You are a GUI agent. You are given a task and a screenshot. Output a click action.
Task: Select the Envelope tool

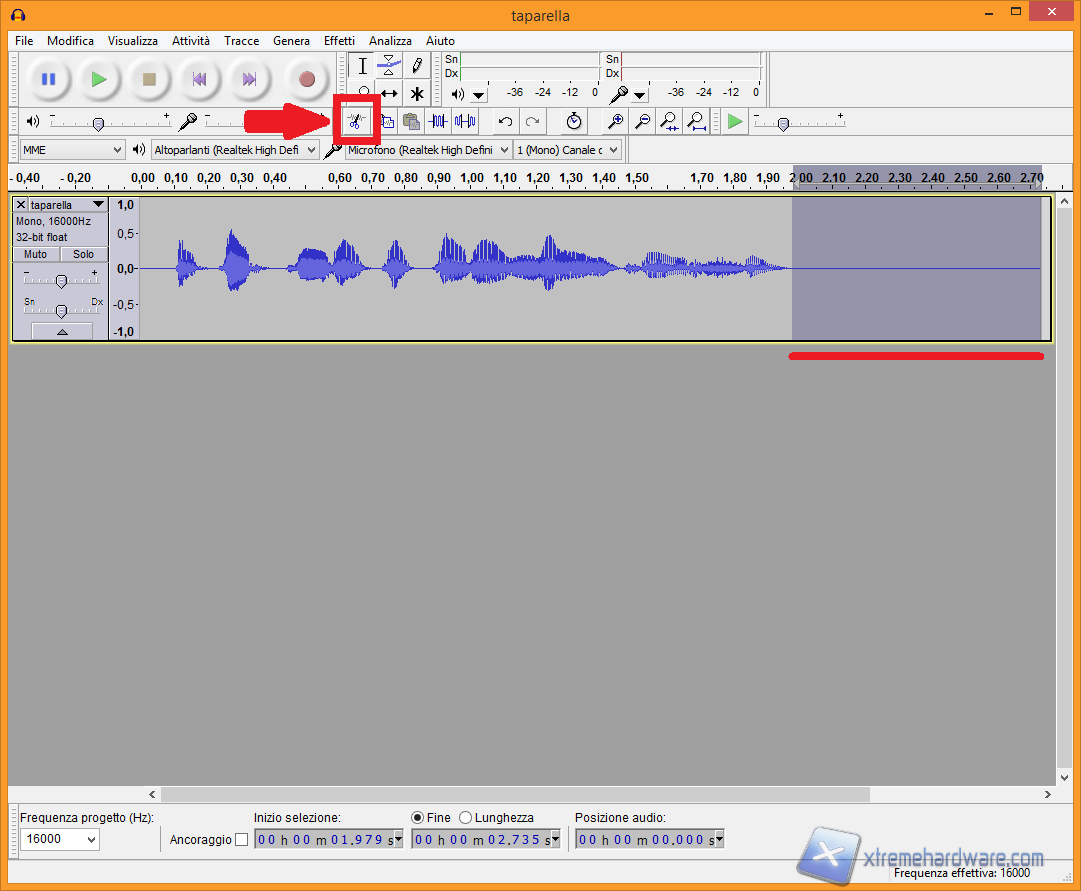(389, 66)
